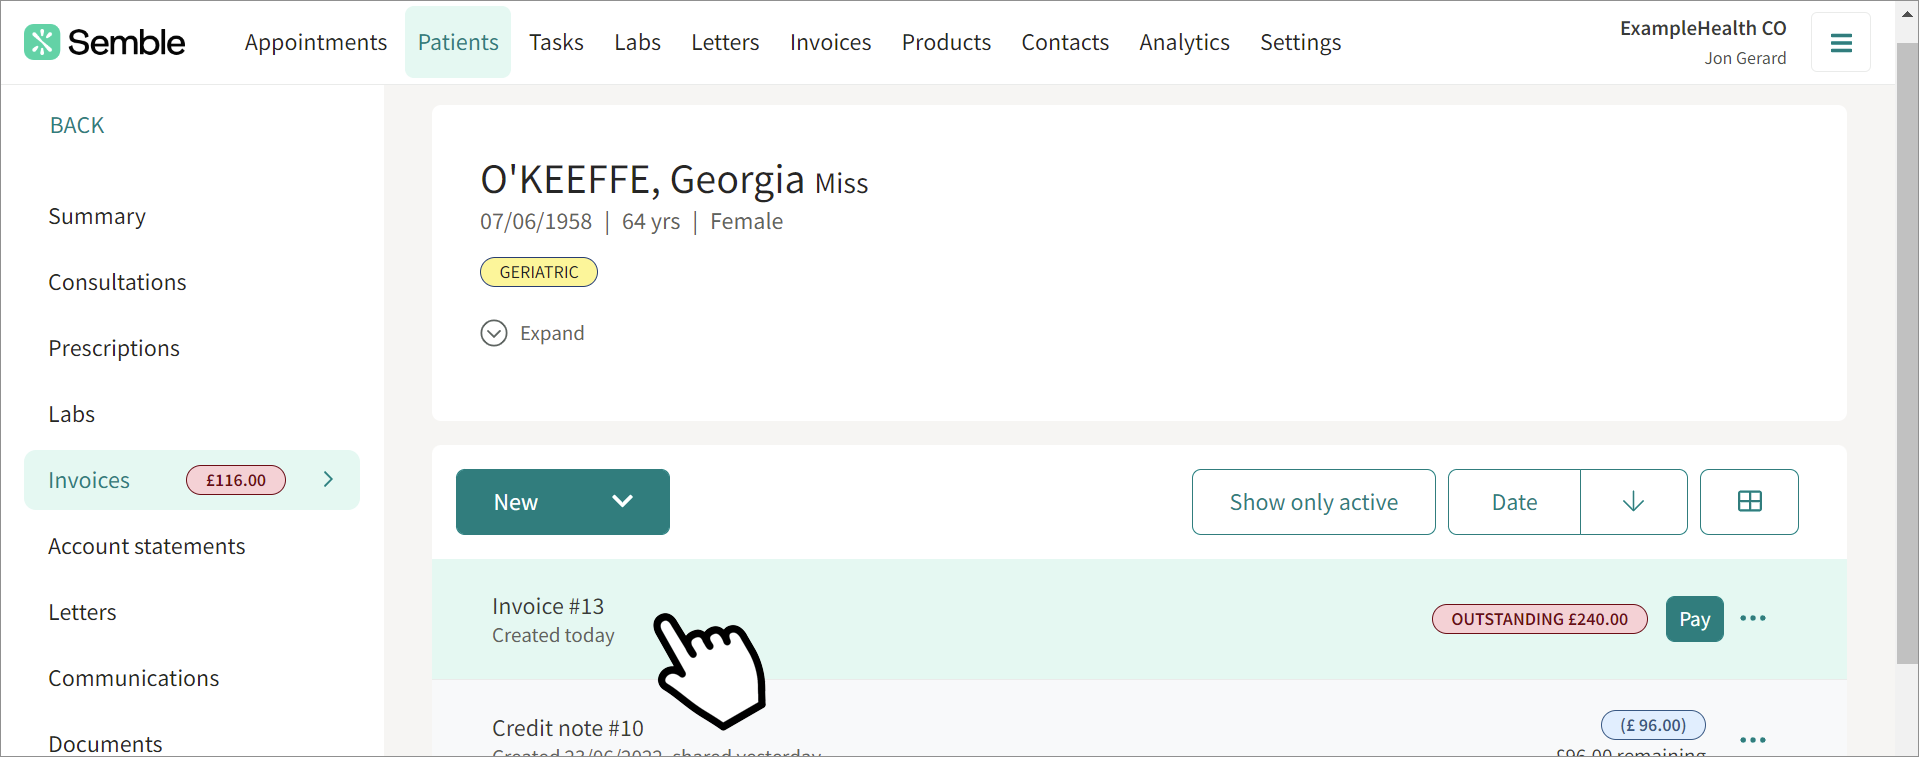Open Account statements in sidebar
The image size is (1919, 757).
point(146,546)
